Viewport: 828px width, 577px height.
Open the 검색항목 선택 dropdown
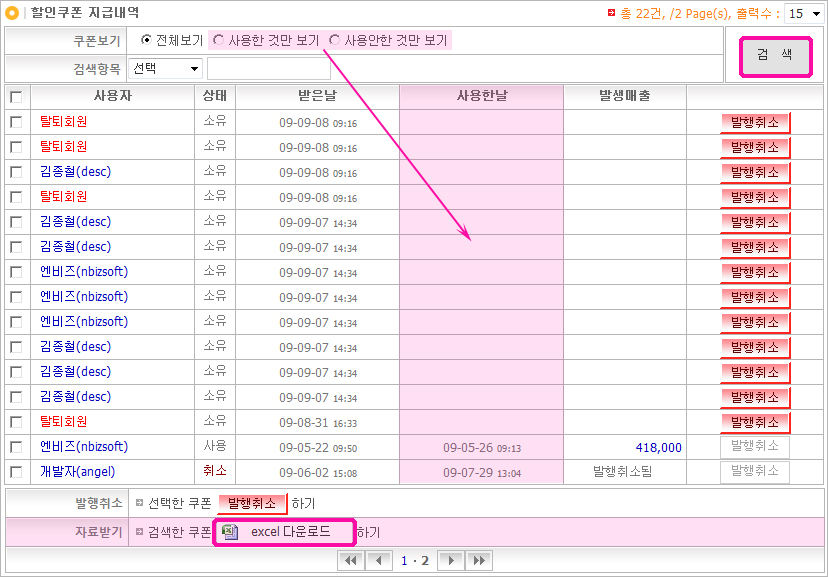166,69
